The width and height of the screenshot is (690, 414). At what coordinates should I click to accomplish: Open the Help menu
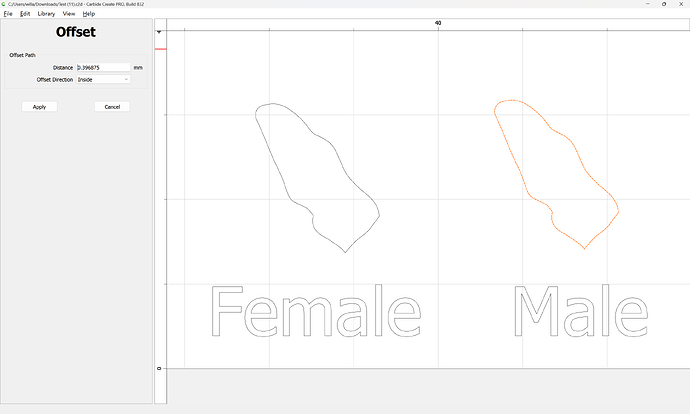[x=89, y=14]
